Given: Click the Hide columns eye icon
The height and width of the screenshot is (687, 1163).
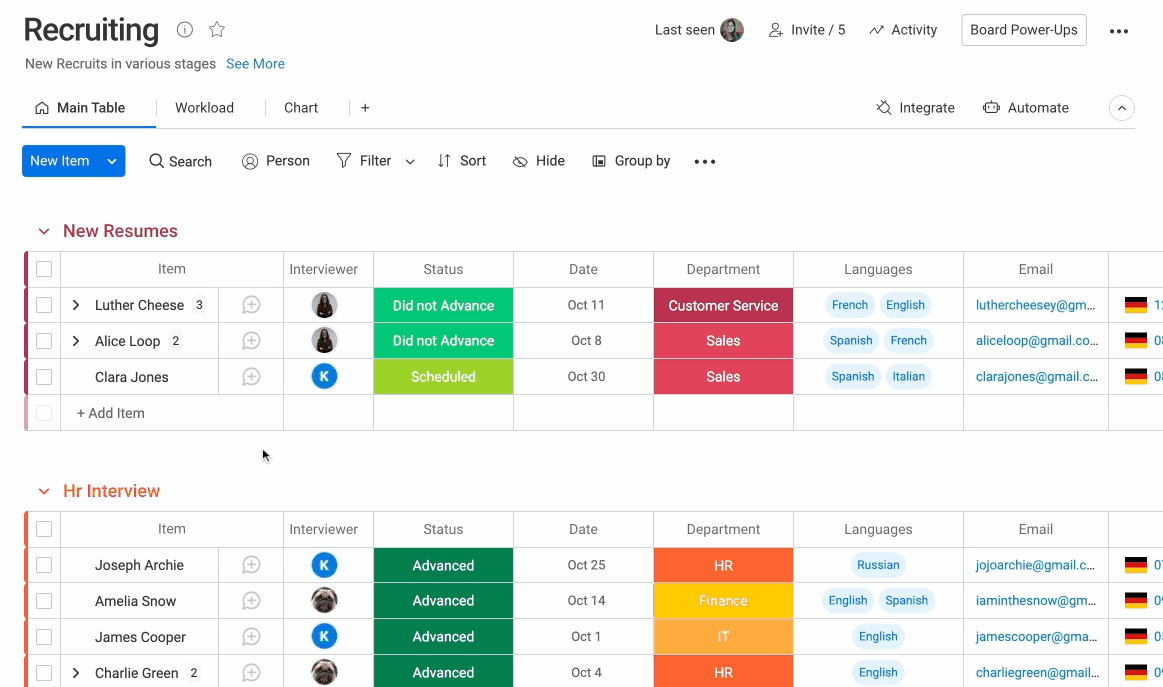Looking at the screenshot, I should click(520, 161).
